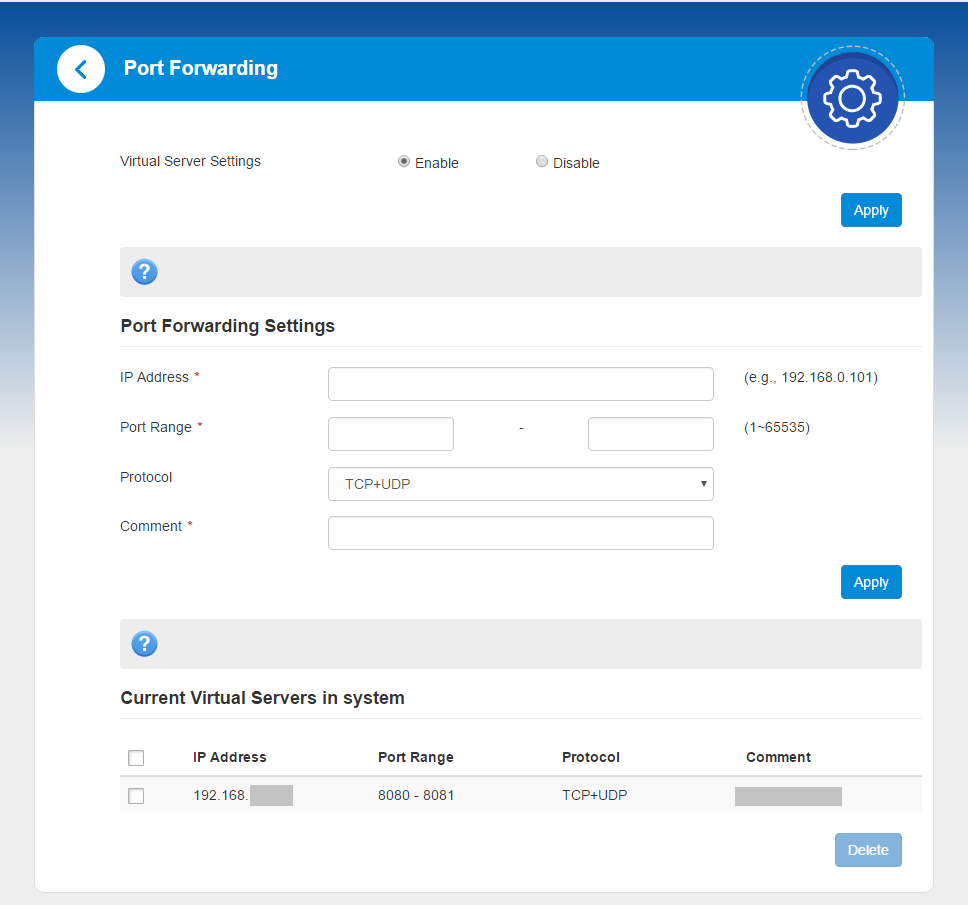
Task: Open the settings gear icon
Action: tap(852, 97)
